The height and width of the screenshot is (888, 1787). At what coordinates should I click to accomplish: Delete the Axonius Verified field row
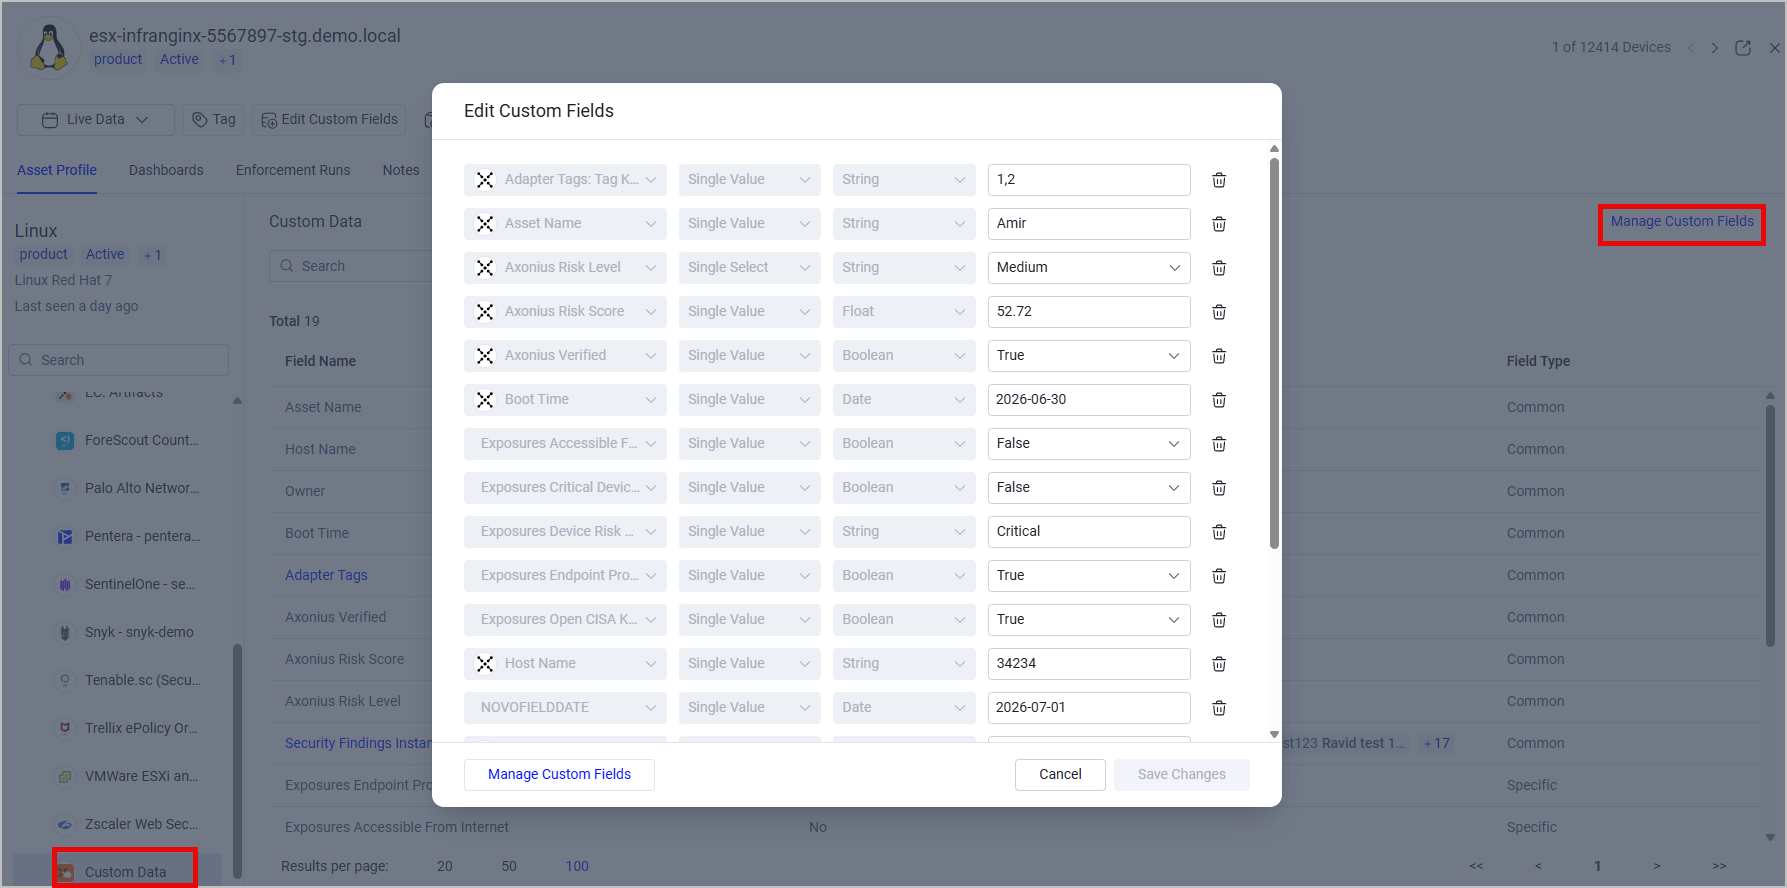[1219, 356]
